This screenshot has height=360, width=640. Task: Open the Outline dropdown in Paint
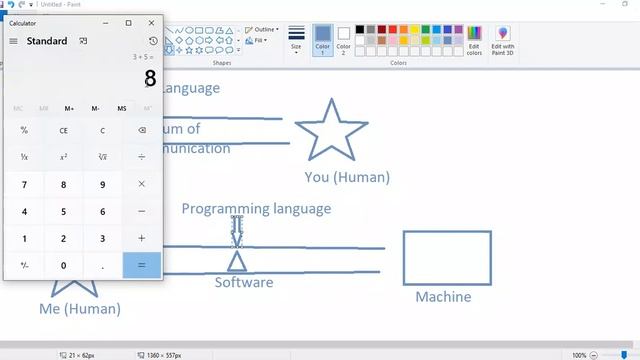pyautogui.click(x=262, y=30)
